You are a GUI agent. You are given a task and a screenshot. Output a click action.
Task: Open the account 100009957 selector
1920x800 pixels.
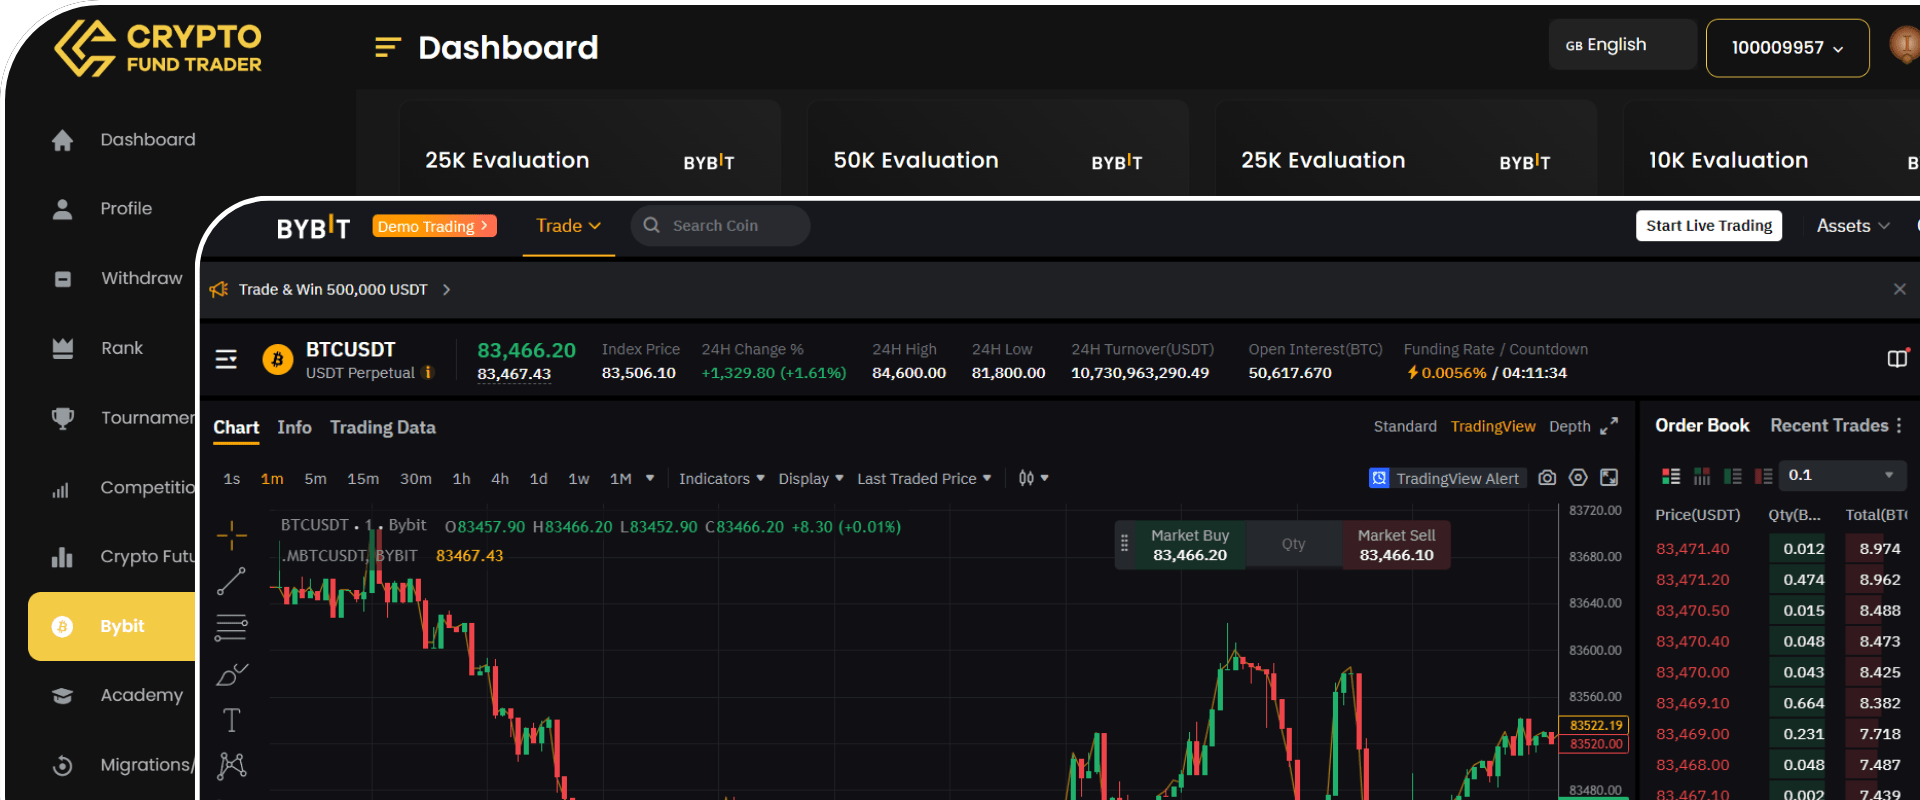click(x=1786, y=48)
